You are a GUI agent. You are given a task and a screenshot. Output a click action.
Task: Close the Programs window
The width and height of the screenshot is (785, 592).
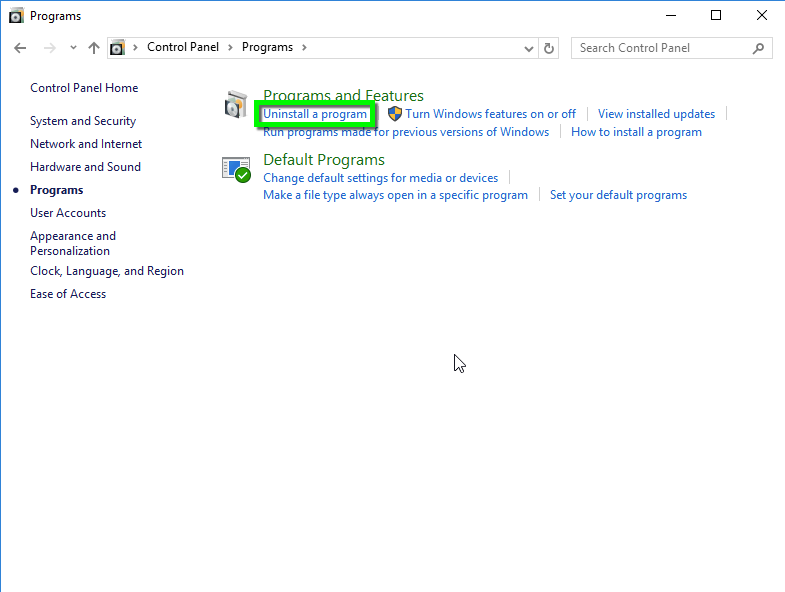761,16
